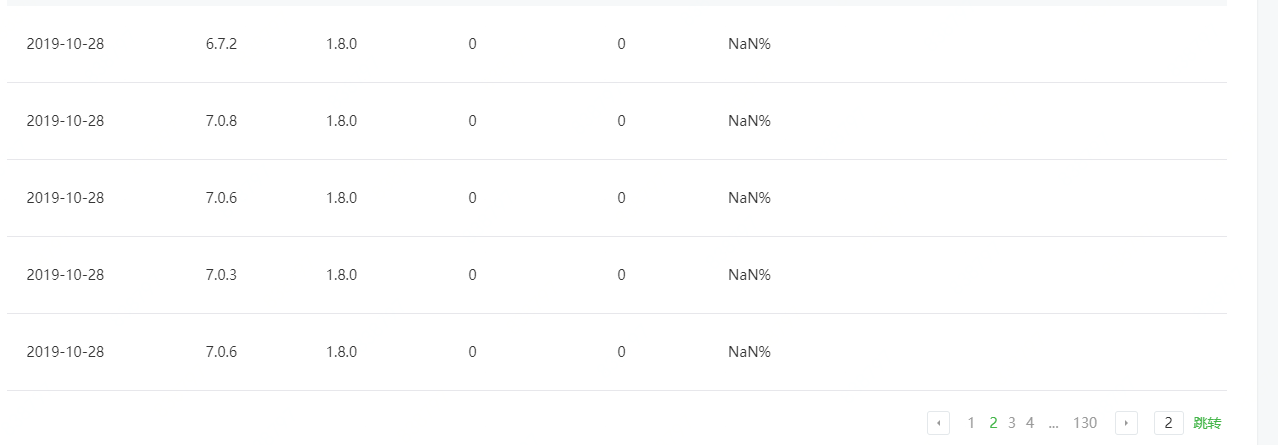This screenshot has width=1278, height=445.
Task: Click the date in the 6.7.2 row
Action: [x=65, y=44]
